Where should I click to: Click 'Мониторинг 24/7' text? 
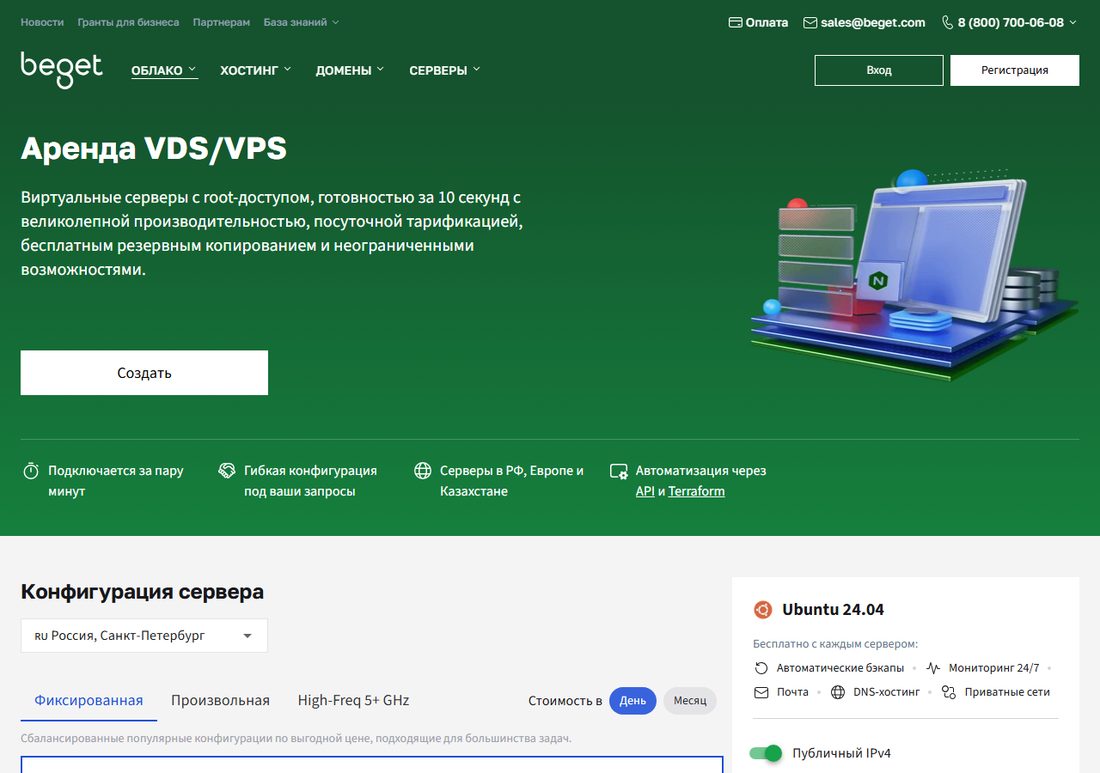[993, 668]
